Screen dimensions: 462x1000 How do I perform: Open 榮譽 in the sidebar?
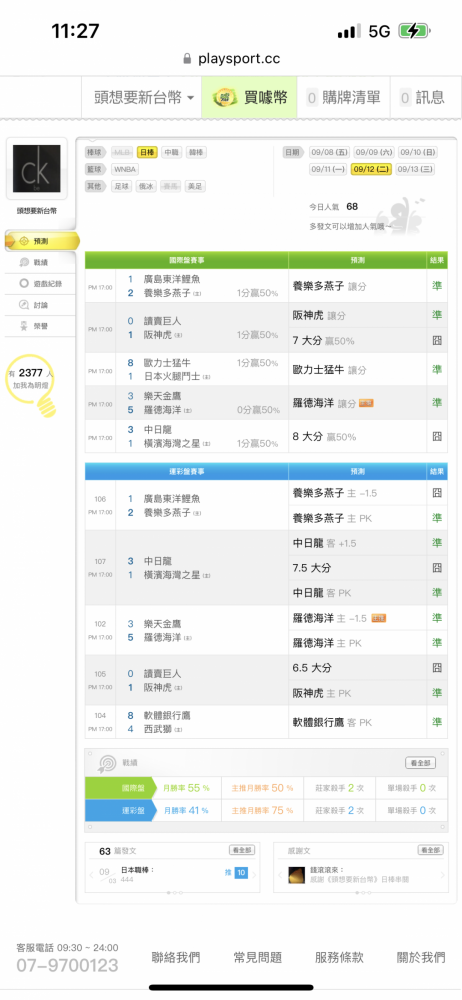pos(40,326)
